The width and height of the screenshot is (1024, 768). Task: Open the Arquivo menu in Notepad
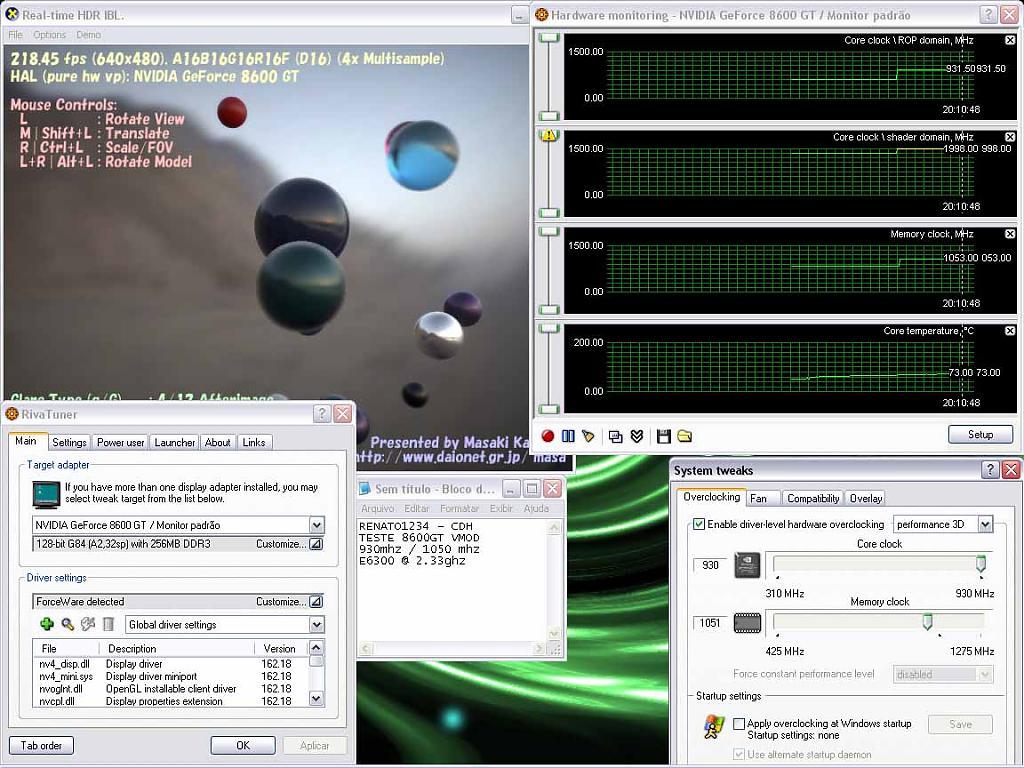tap(377, 508)
